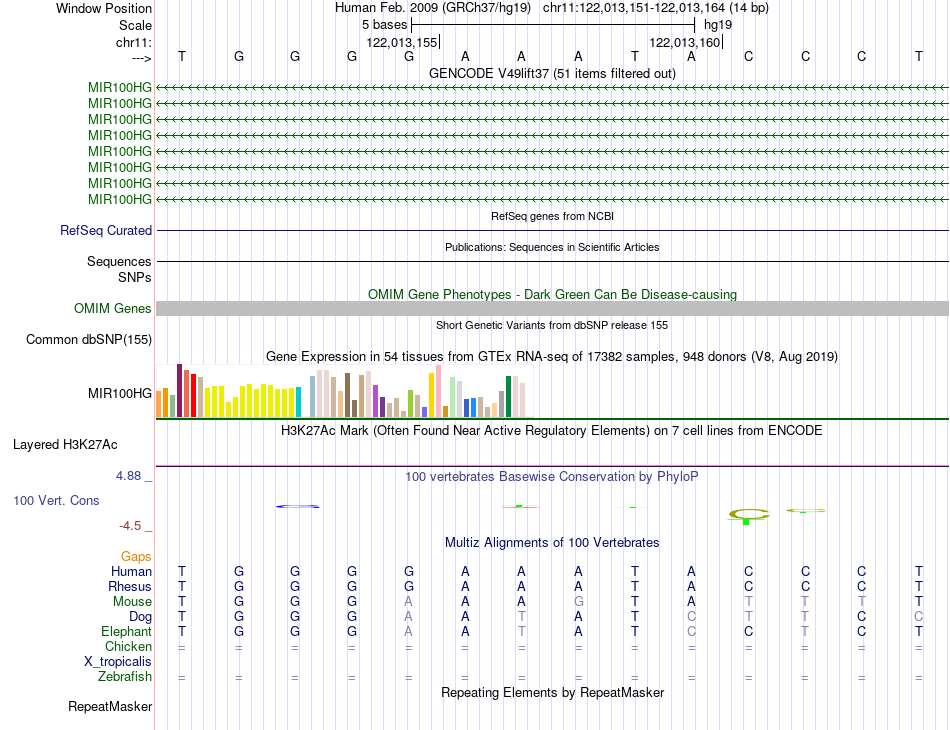
Task: Click the Rhesus species label
Action: (x=130, y=586)
